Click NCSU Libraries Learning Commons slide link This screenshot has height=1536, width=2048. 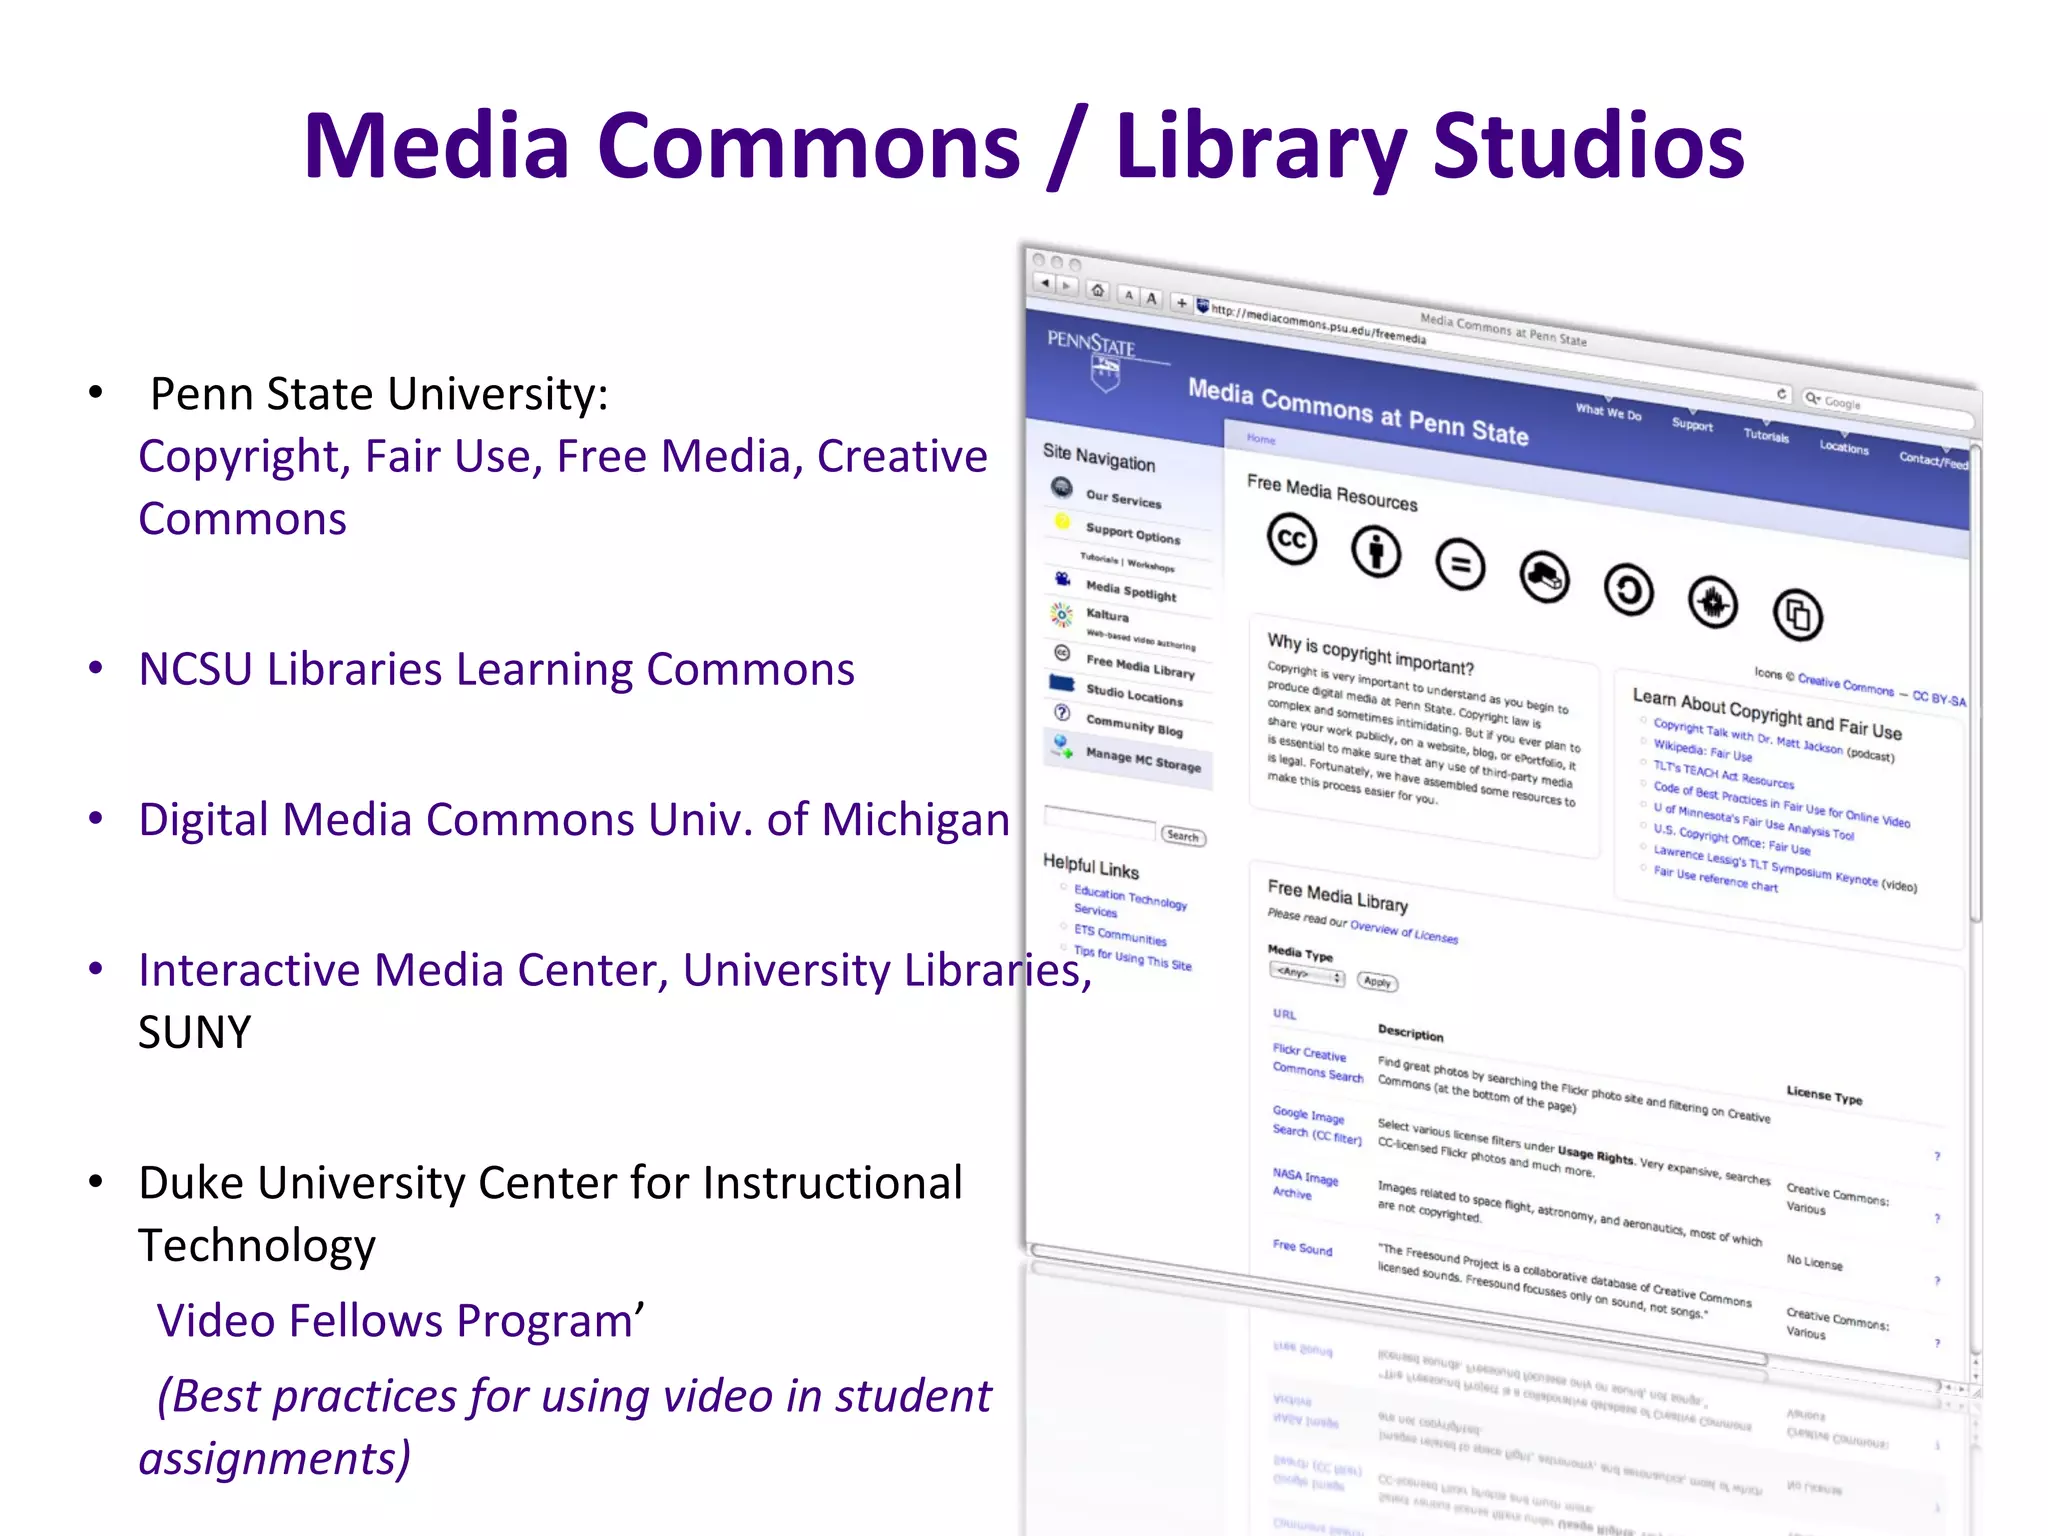(x=497, y=669)
